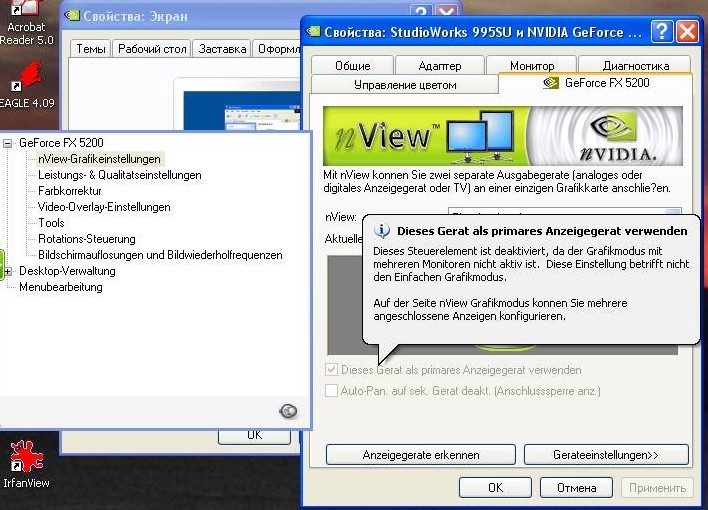
Task: Click the NVIDIA logo in the nView banner
Action: coord(618,136)
